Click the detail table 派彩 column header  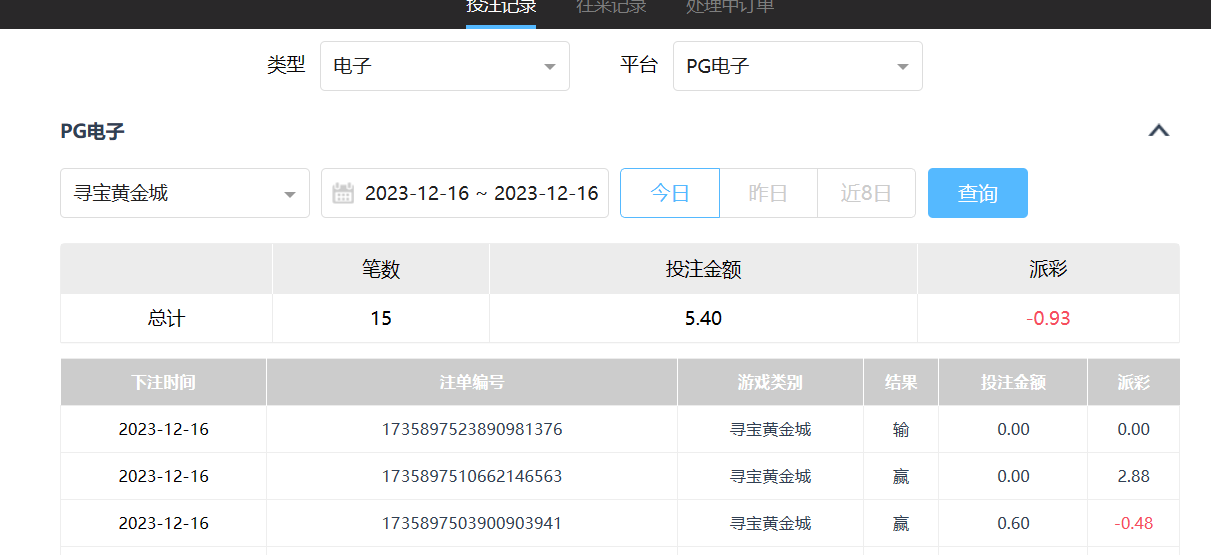pyautogui.click(x=1134, y=382)
